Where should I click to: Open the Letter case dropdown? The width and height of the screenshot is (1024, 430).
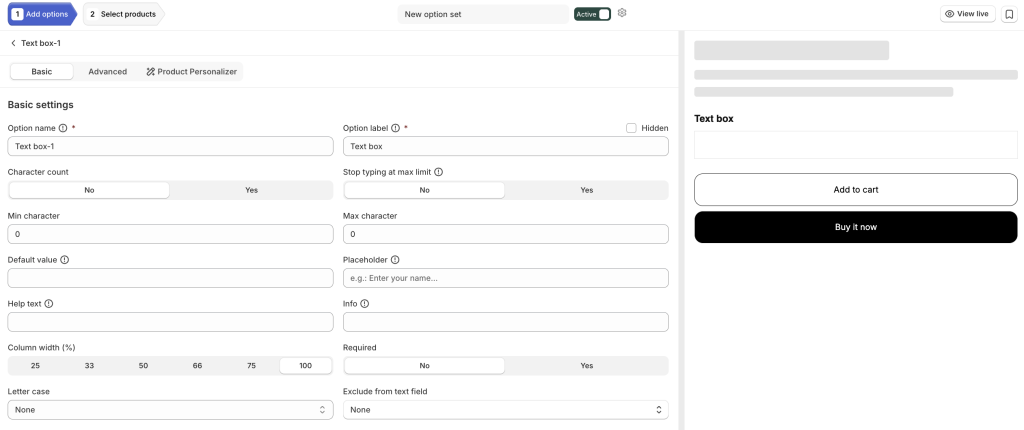[170, 410]
